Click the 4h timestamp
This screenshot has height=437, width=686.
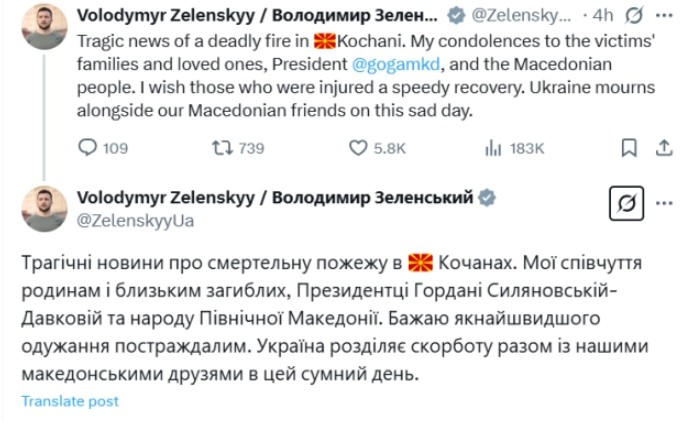[x=603, y=17]
